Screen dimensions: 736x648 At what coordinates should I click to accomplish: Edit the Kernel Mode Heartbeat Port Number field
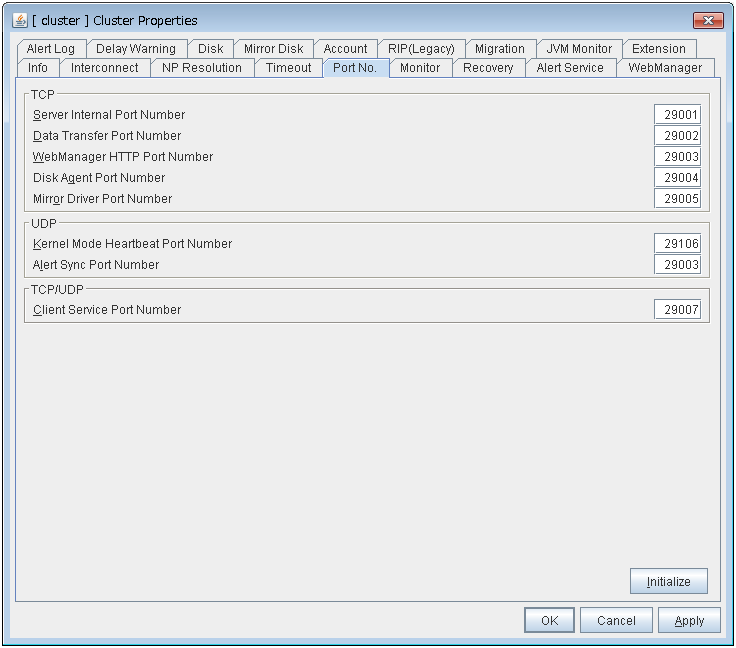(677, 244)
